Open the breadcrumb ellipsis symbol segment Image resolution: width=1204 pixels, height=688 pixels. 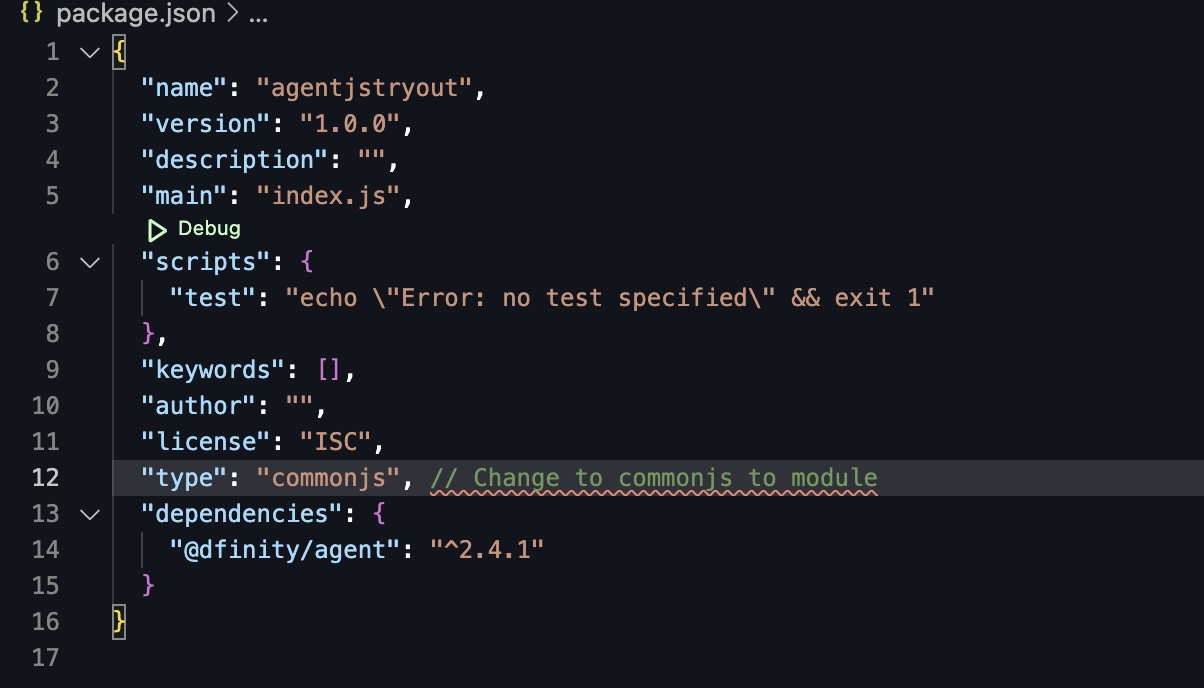[x=257, y=16]
